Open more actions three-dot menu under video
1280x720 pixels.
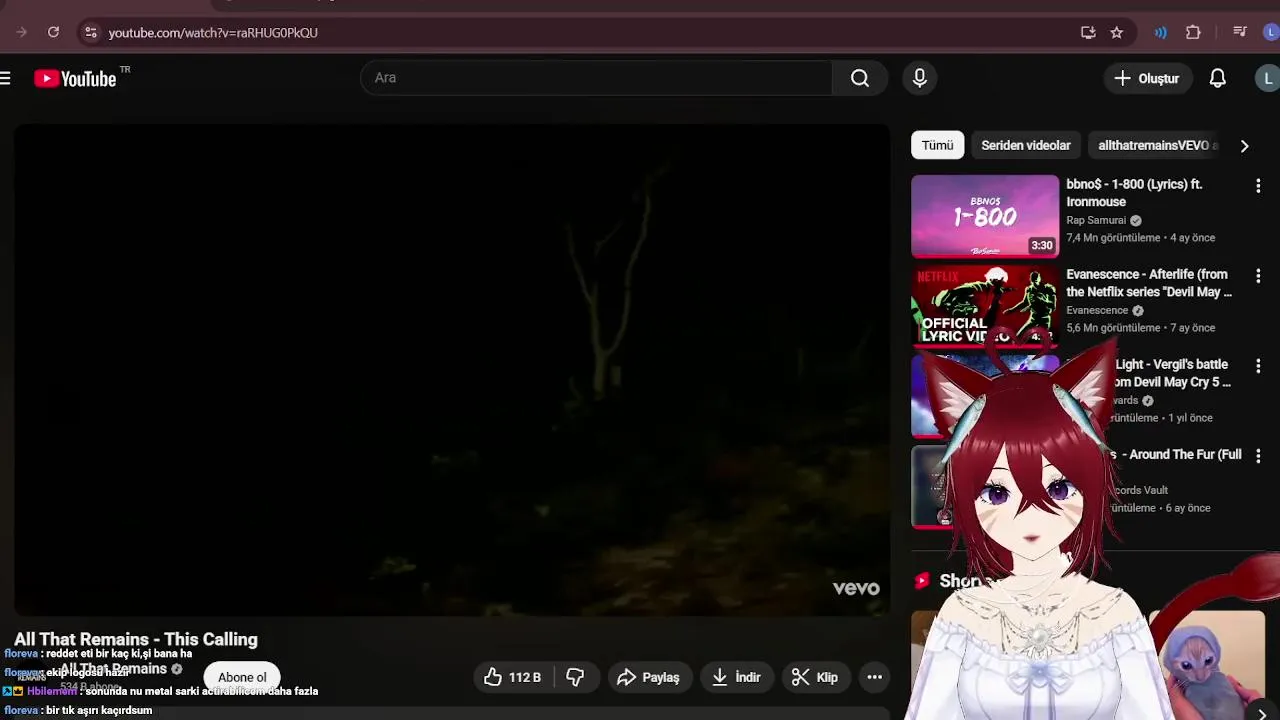874,677
